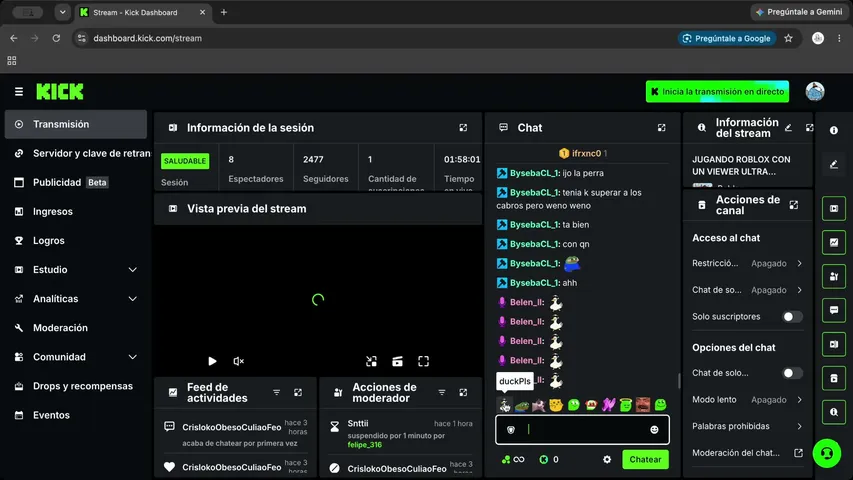Select the yellow cat emote

click(555, 404)
